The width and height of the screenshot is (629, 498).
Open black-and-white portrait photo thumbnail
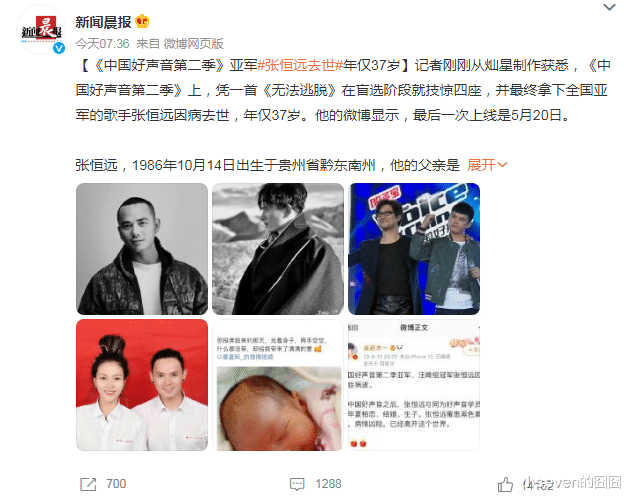142,249
